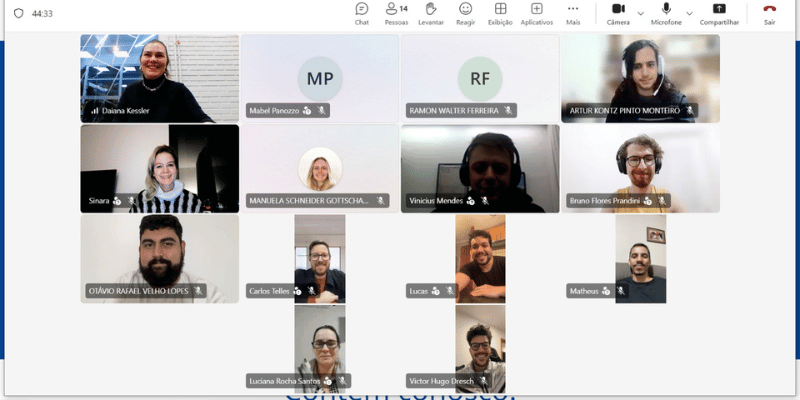This screenshot has width=800, height=400.
Task: Click the Luciana Rocha Santos name label
Action: click(x=285, y=381)
